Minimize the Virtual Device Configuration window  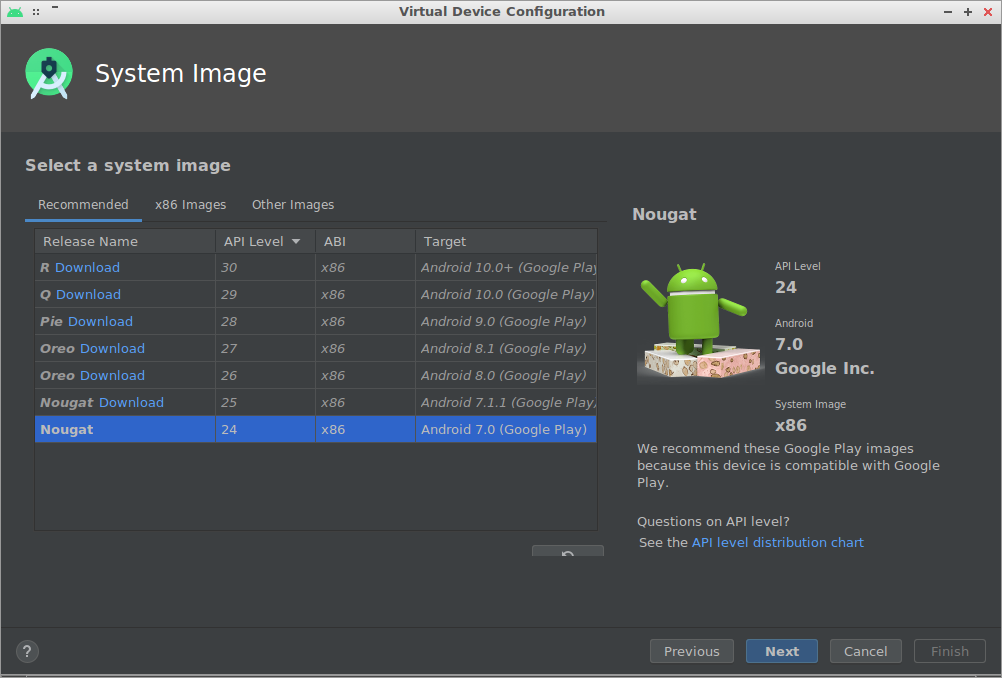coord(948,12)
